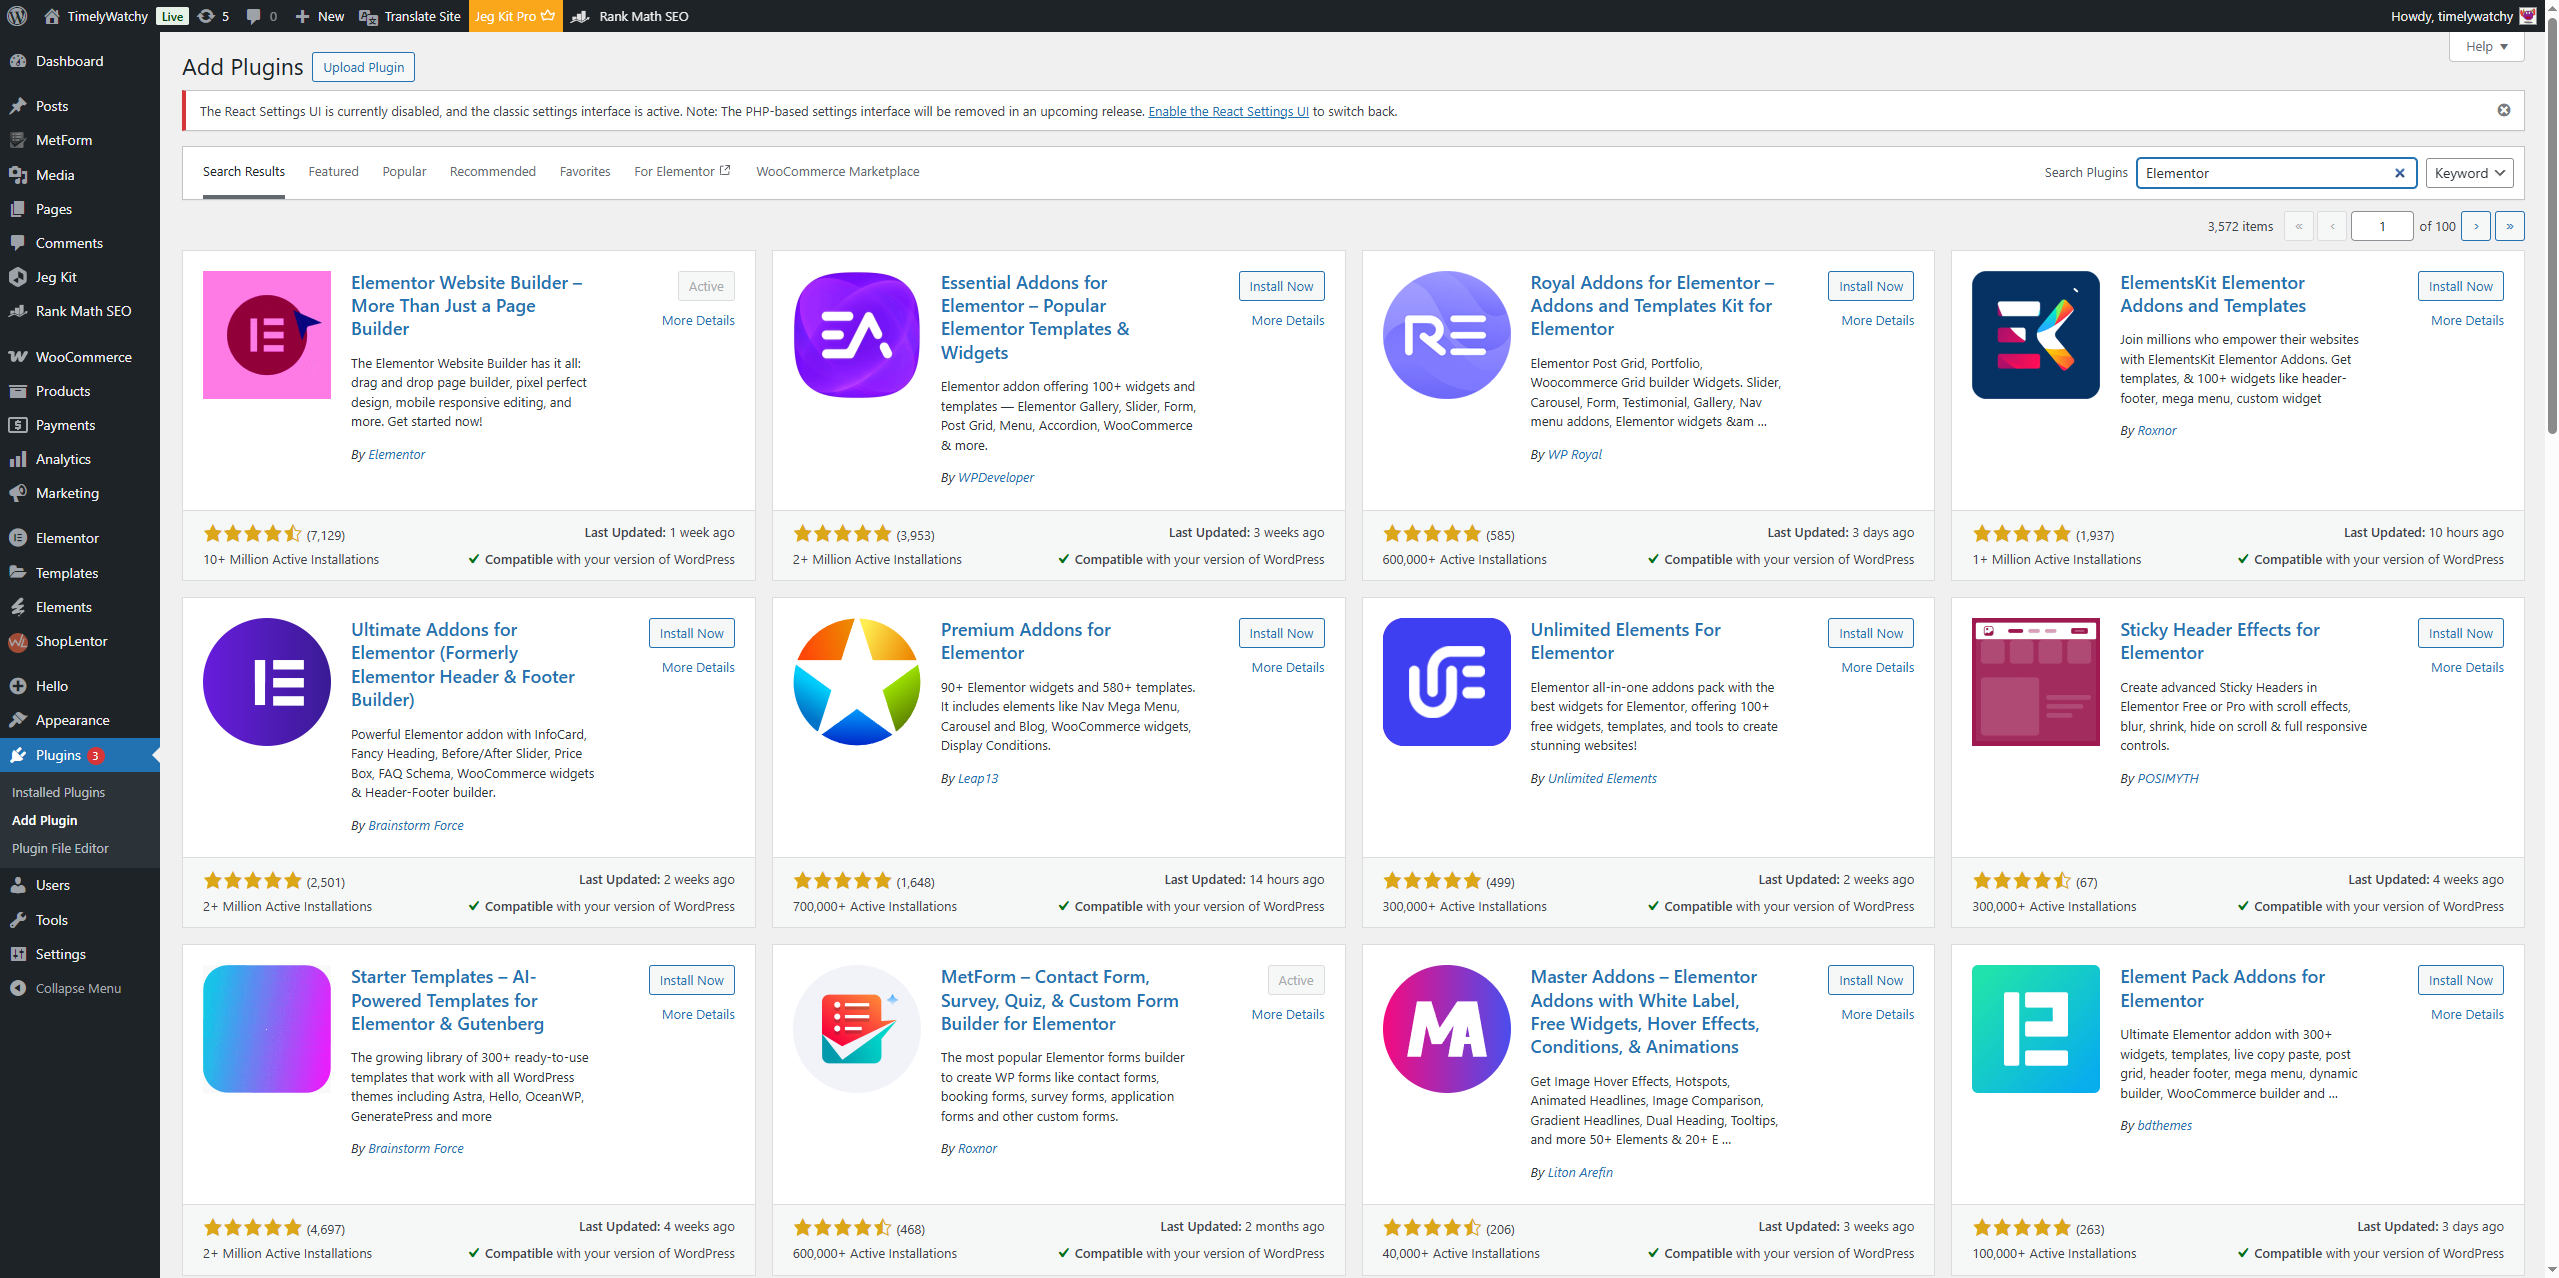The height and width of the screenshot is (1278, 2559).
Task: Clear the Elementor search field
Action: pyautogui.click(x=2398, y=173)
